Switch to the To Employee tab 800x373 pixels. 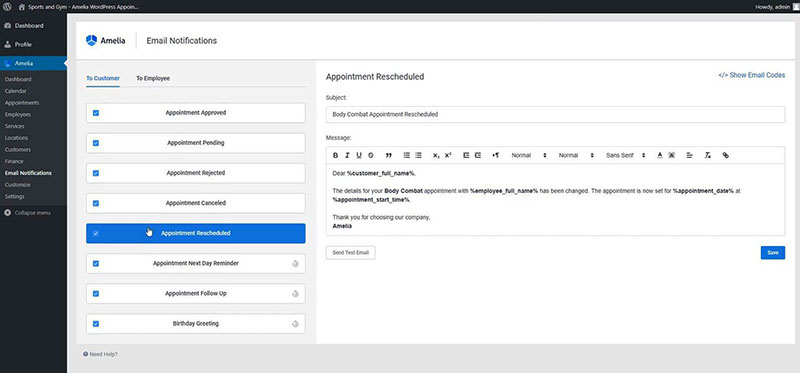153,79
